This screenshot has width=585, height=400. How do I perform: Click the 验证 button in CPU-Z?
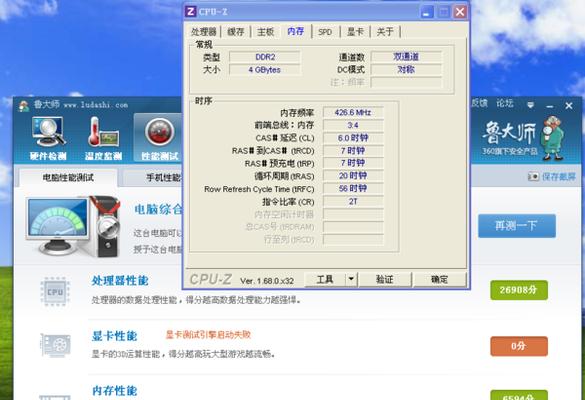tap(385, 279)
